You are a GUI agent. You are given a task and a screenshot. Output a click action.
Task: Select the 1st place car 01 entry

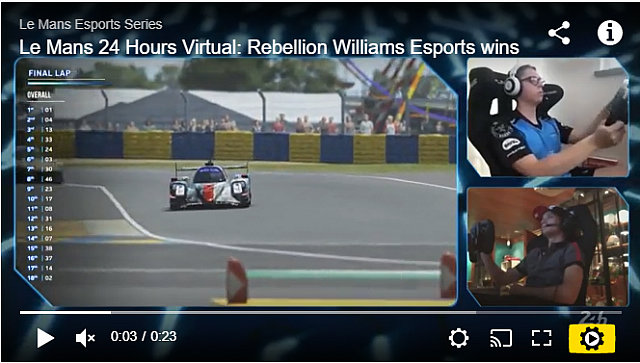click(x=40, y=110)
